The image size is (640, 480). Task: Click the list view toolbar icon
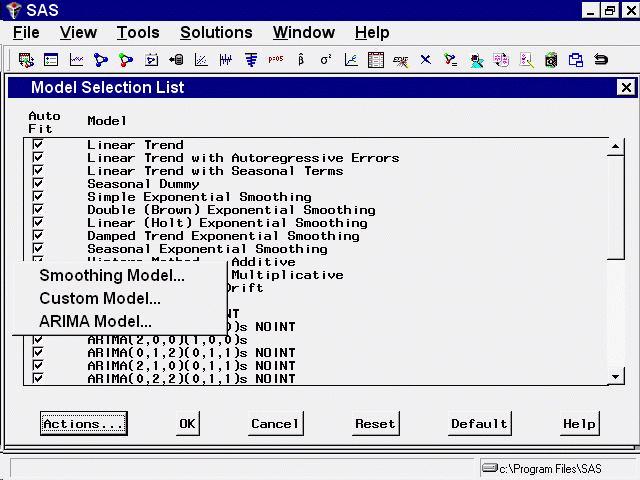(x=51, y=60)
